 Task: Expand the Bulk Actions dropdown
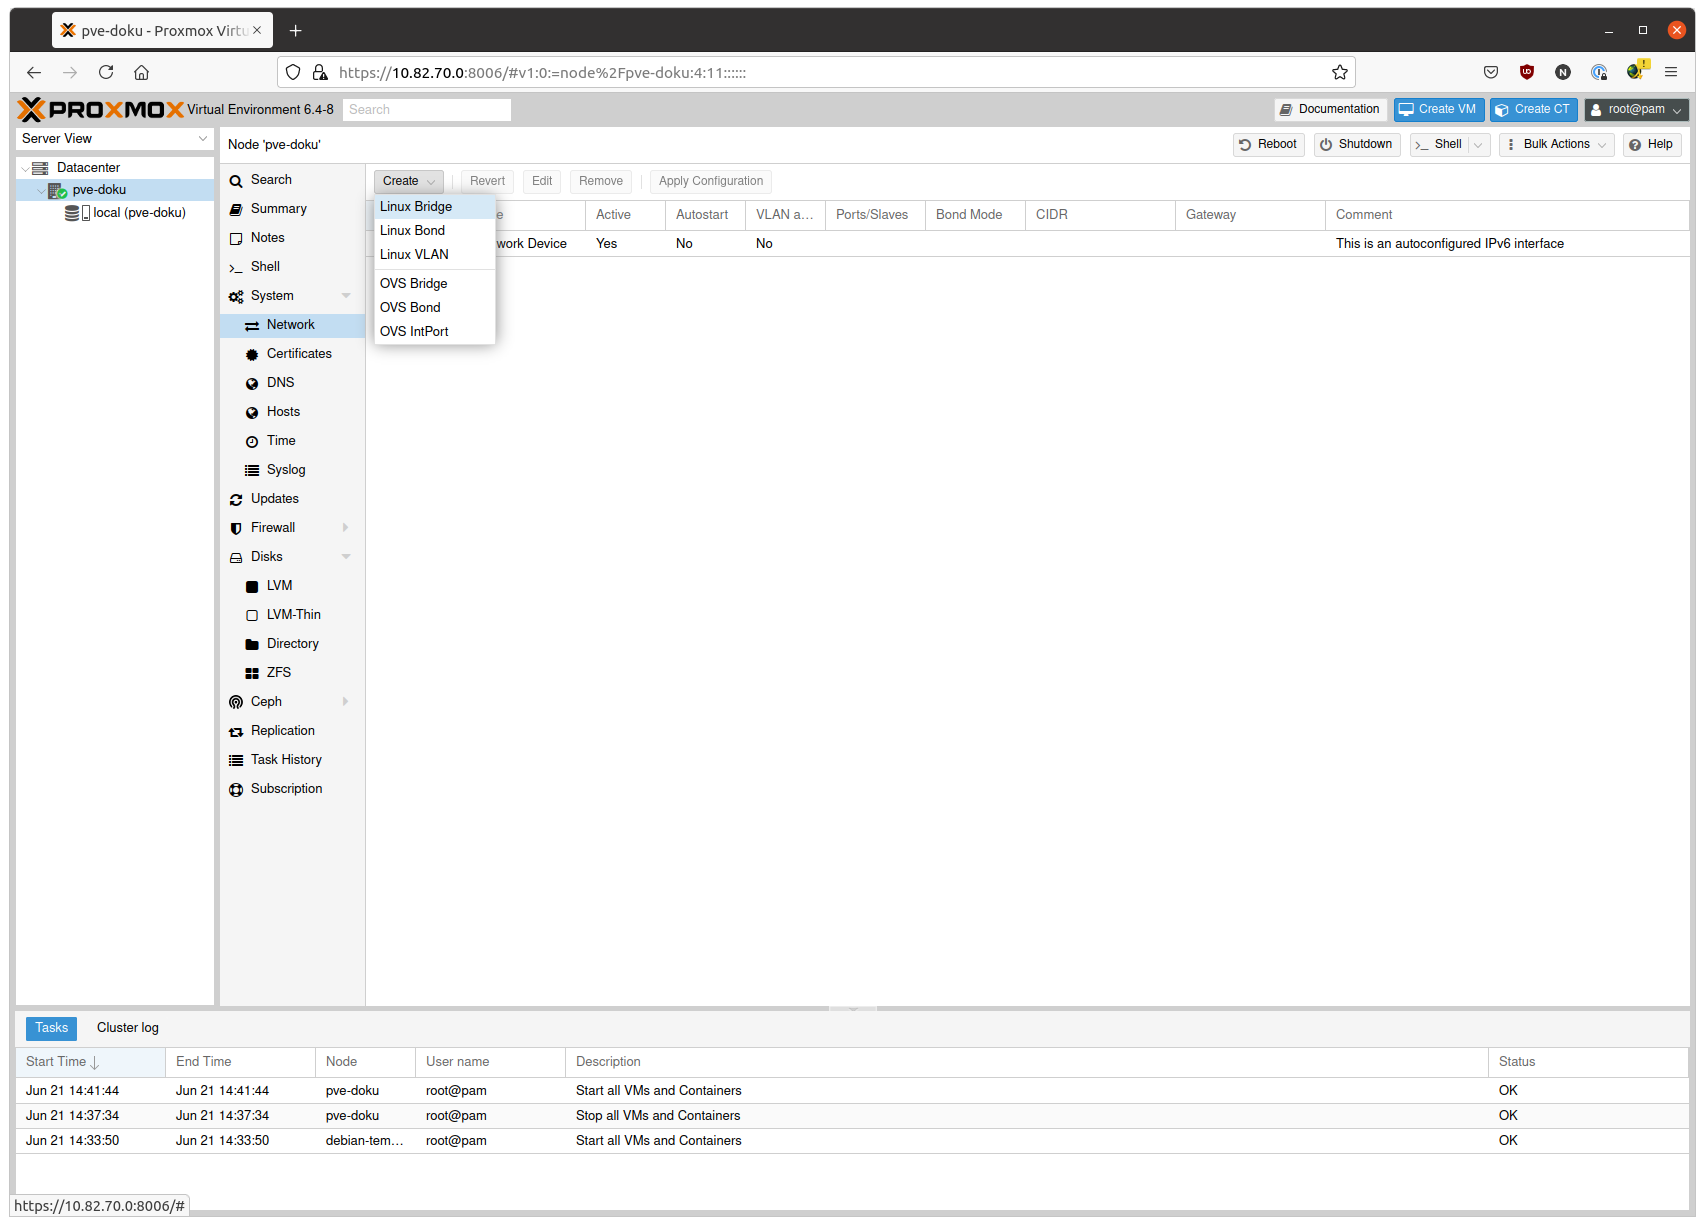click(x=1556, y=145)
